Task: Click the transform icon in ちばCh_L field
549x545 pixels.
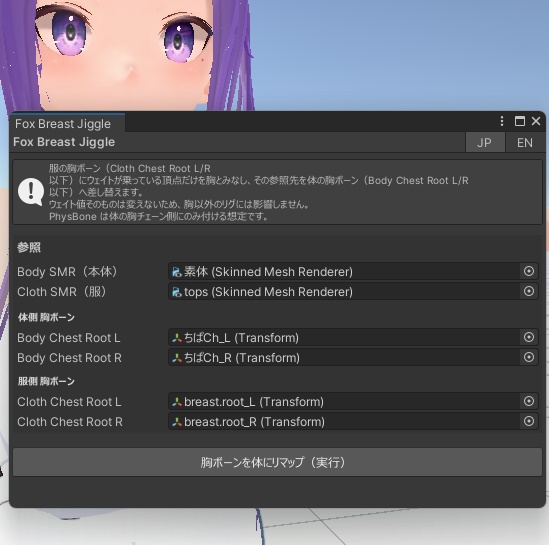Action: [176, 338]
